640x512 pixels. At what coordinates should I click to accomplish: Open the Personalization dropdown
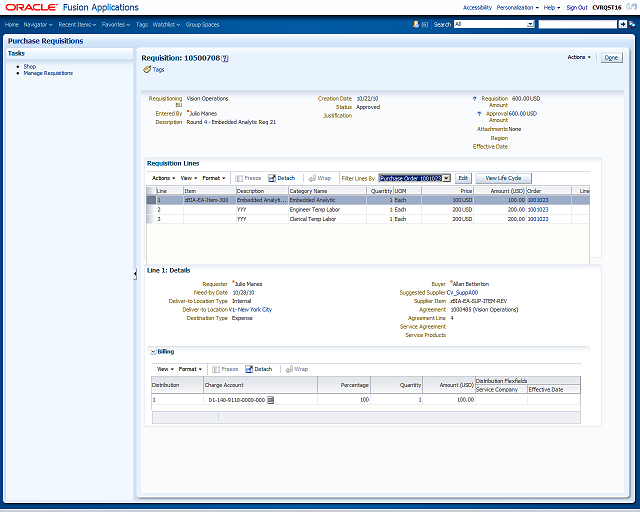(x=518, y=7)
